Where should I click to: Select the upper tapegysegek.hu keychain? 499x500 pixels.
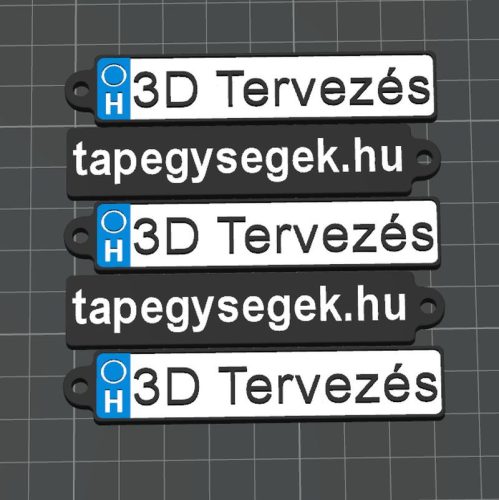point(253,162)
